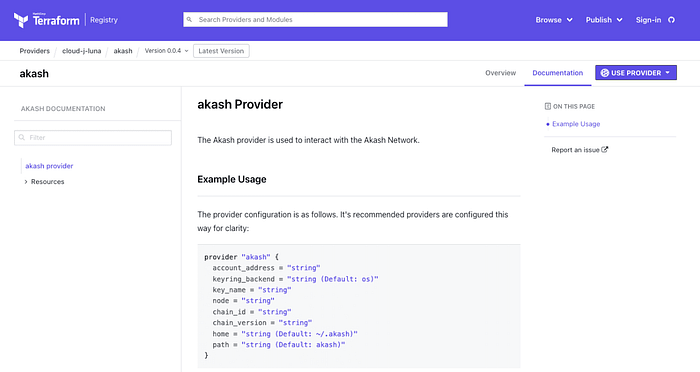This screenshot has width=700, height=372.
Task: Open GitHub icon next to Sign-in
Action: tap(671, 20)
